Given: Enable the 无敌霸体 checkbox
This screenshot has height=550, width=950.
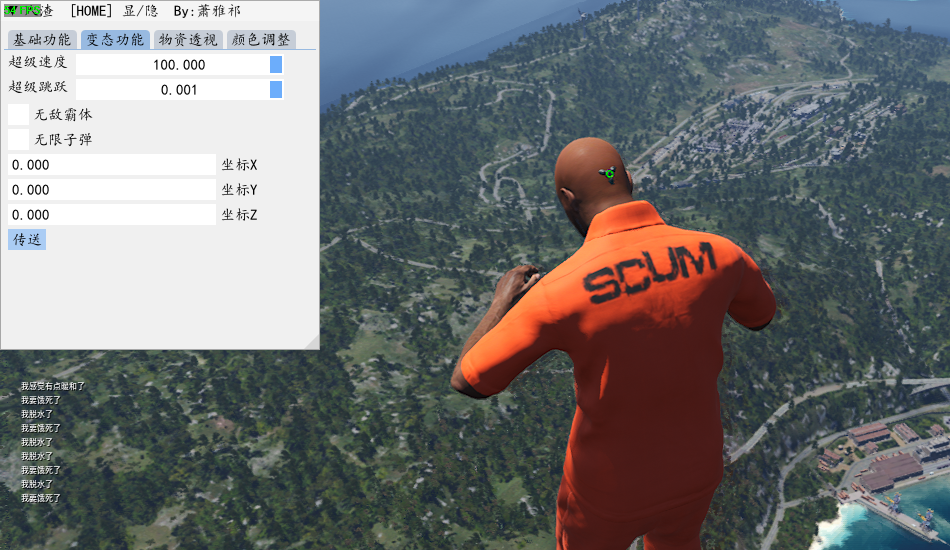Looking at the screenshot, I should (x=18, y=114).
